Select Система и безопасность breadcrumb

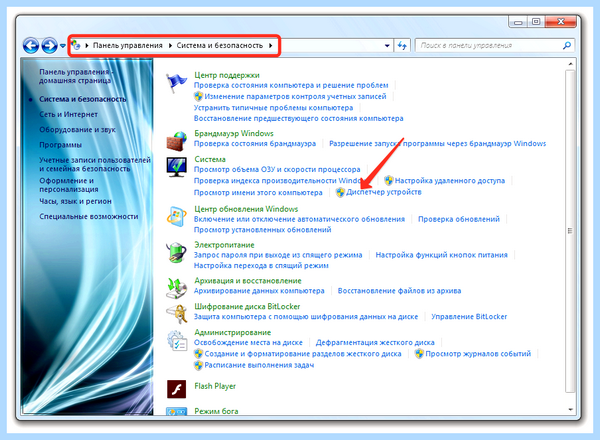pyautogui.click(x=220, y=46)
